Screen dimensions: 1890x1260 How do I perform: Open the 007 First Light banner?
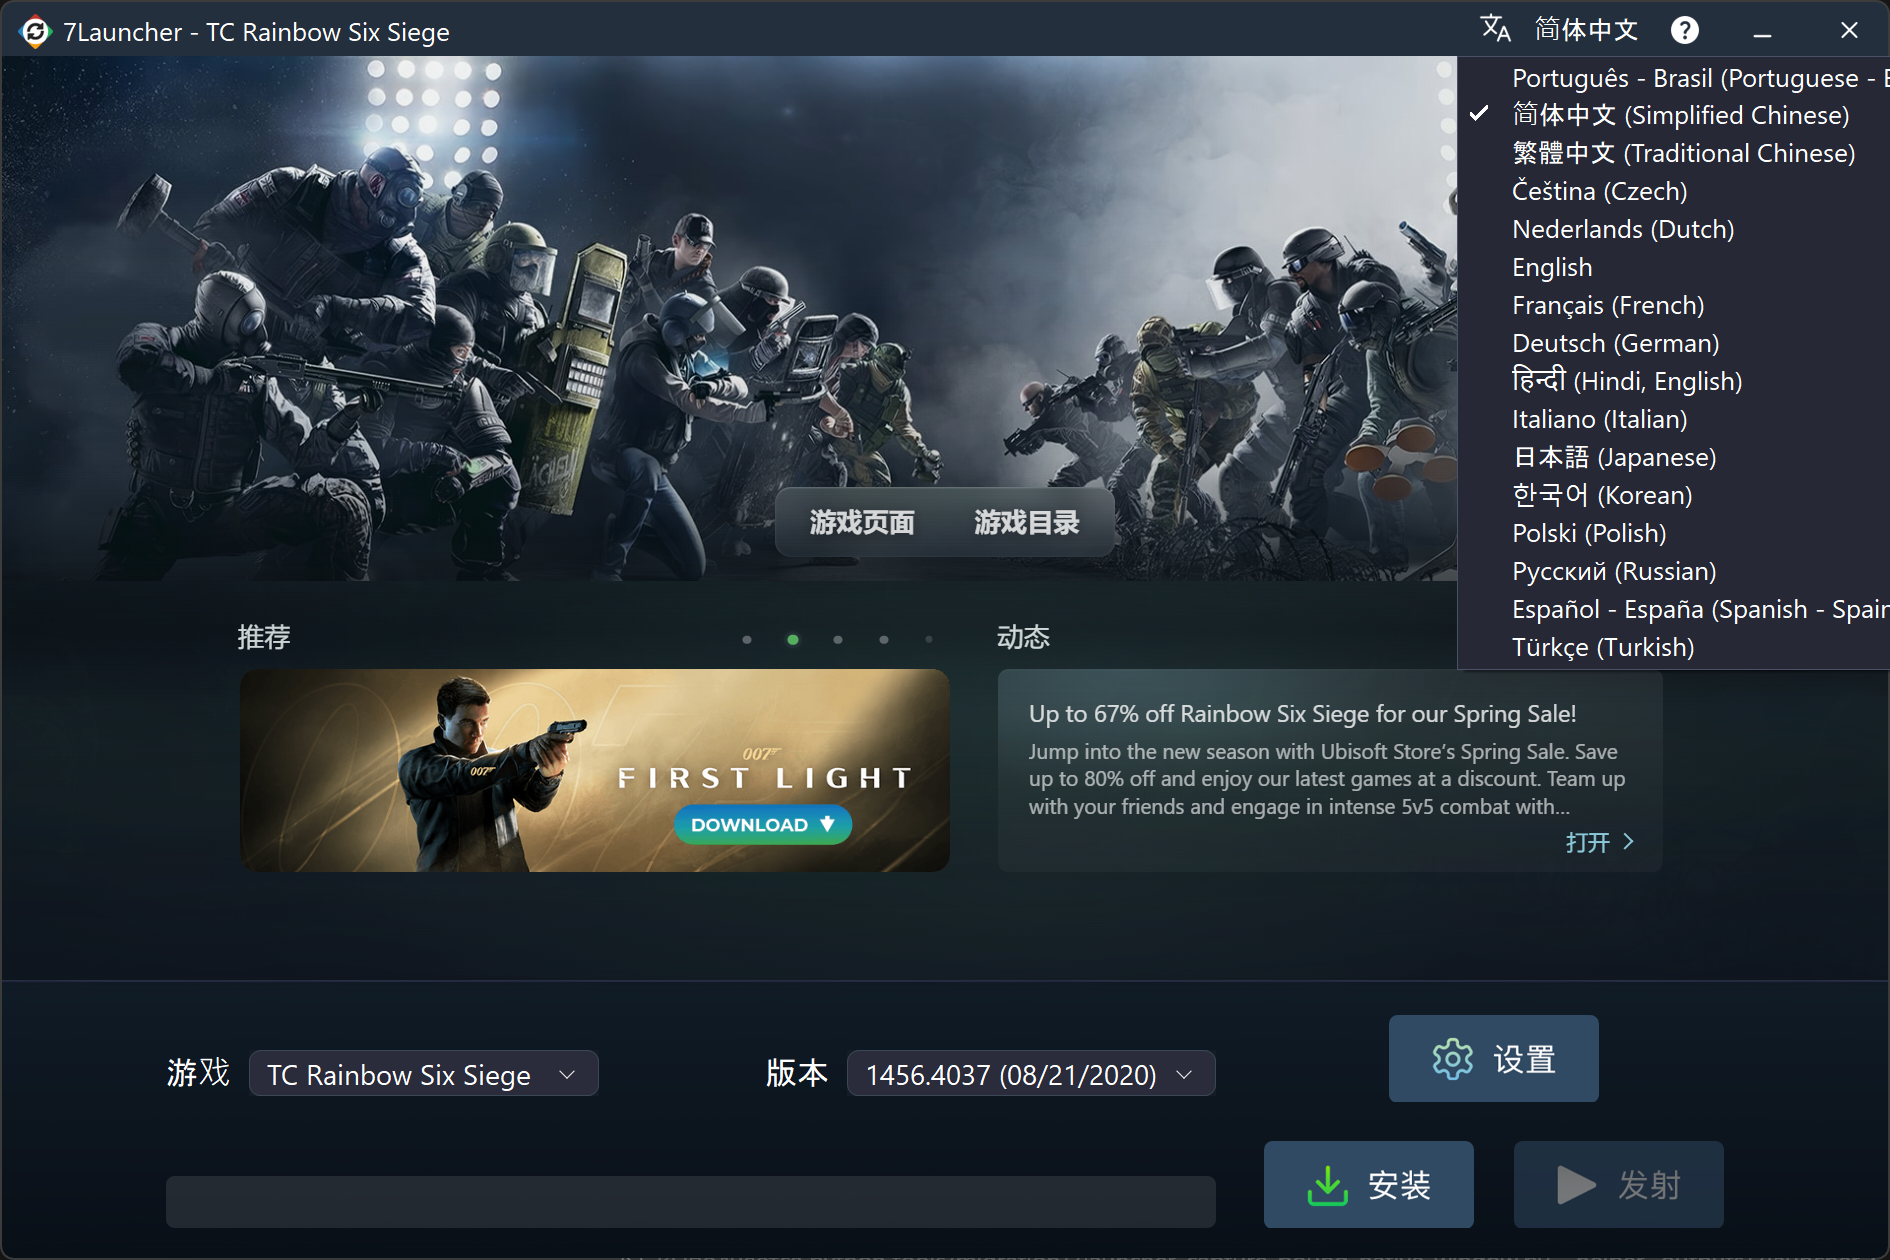pos(595,770)
